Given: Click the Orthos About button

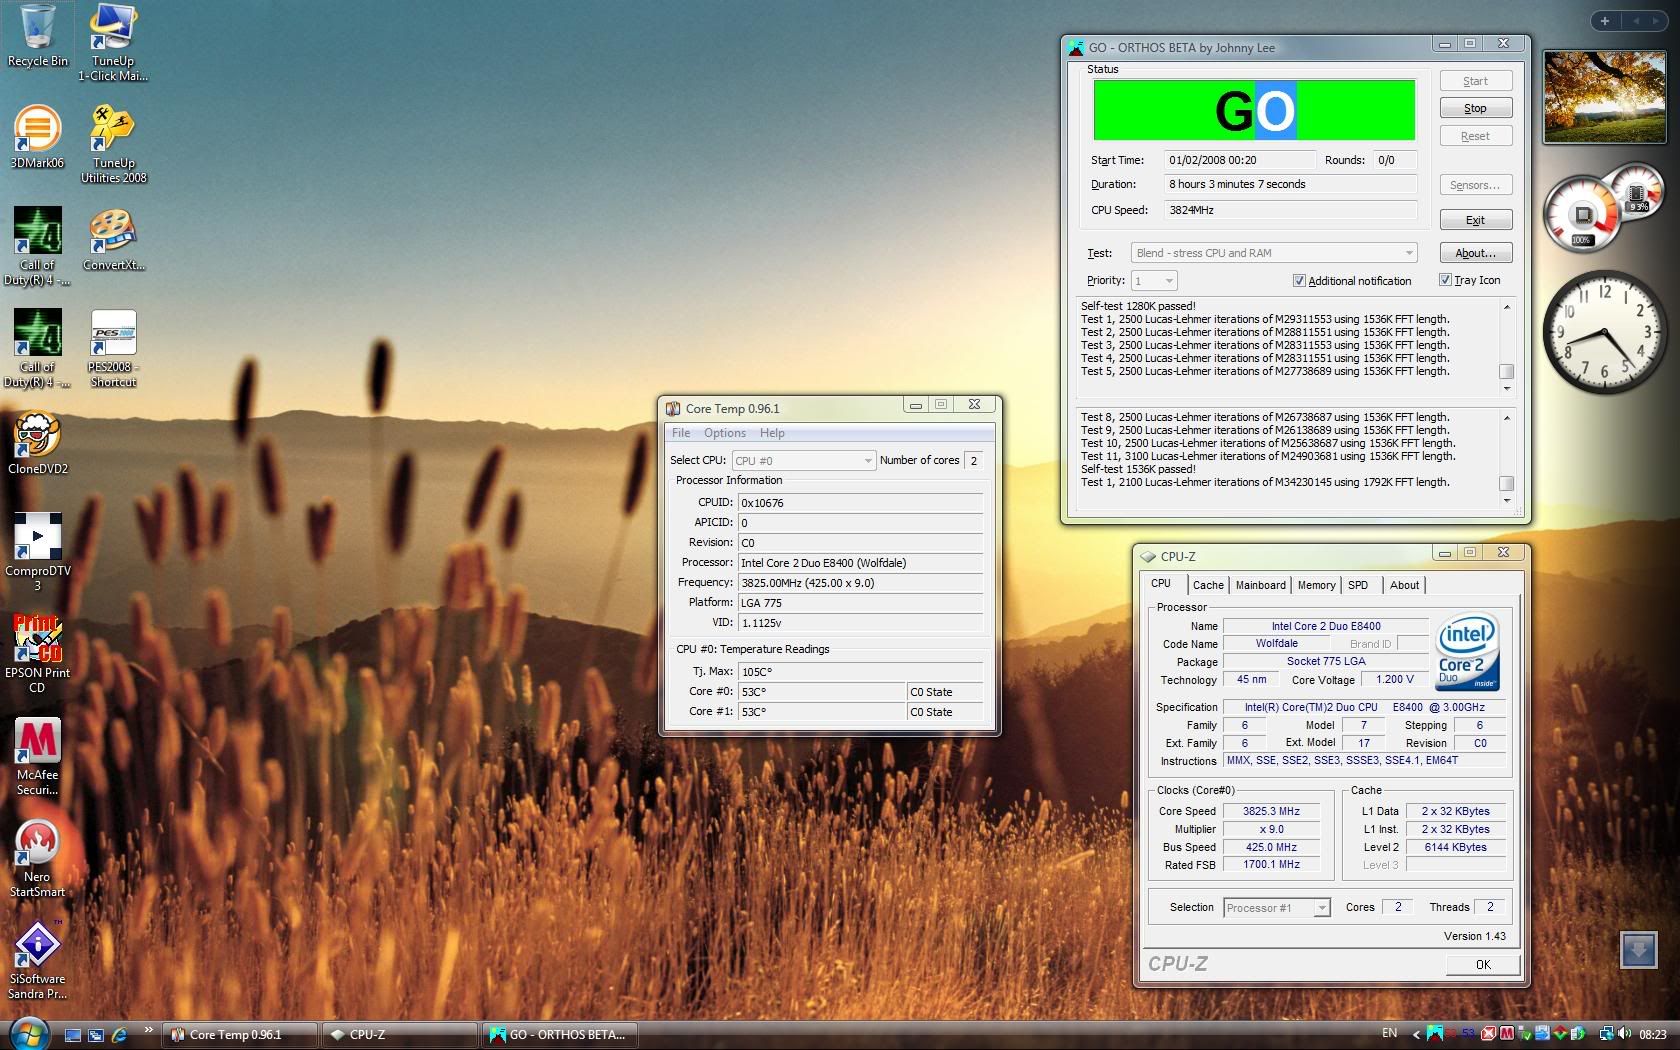Looking at the screenshot, I should click(1476, 253).
